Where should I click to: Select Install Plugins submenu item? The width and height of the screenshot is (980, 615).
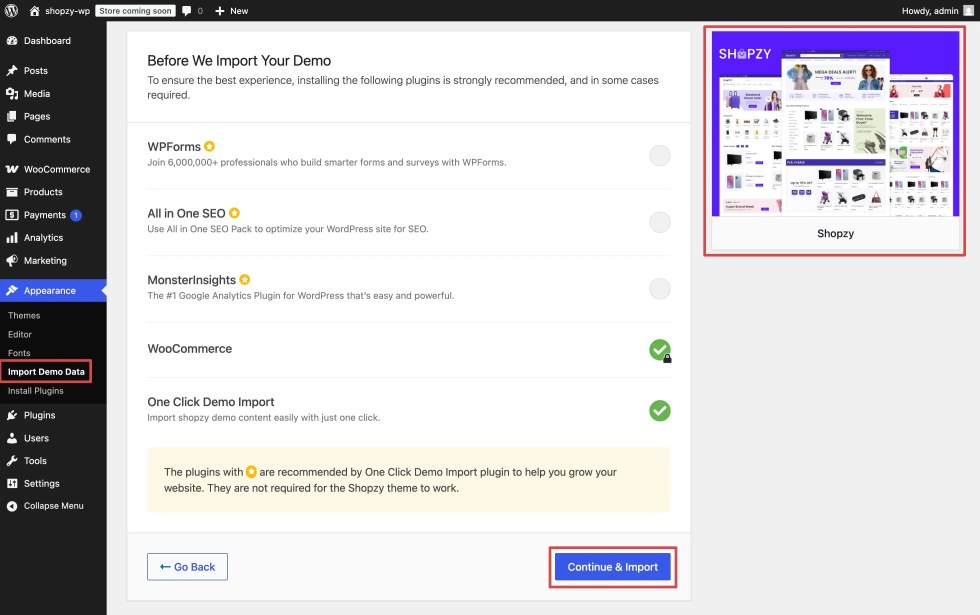point(36,391)
